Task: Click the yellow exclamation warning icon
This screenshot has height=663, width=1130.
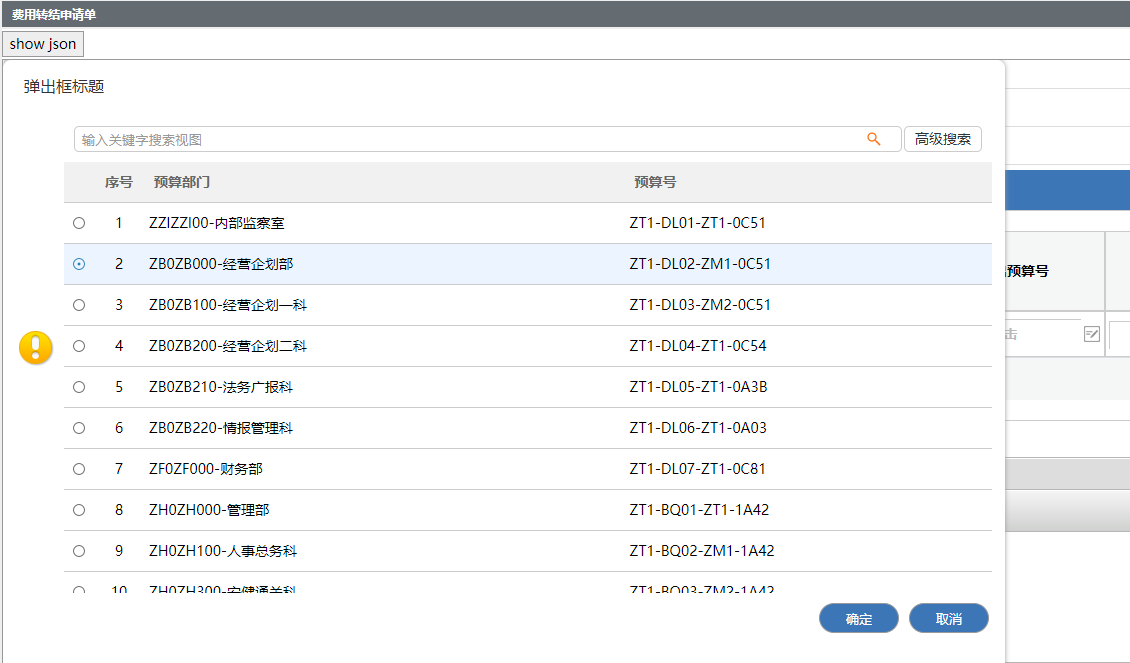Action: pyautogui.click(x=35, y=347)
